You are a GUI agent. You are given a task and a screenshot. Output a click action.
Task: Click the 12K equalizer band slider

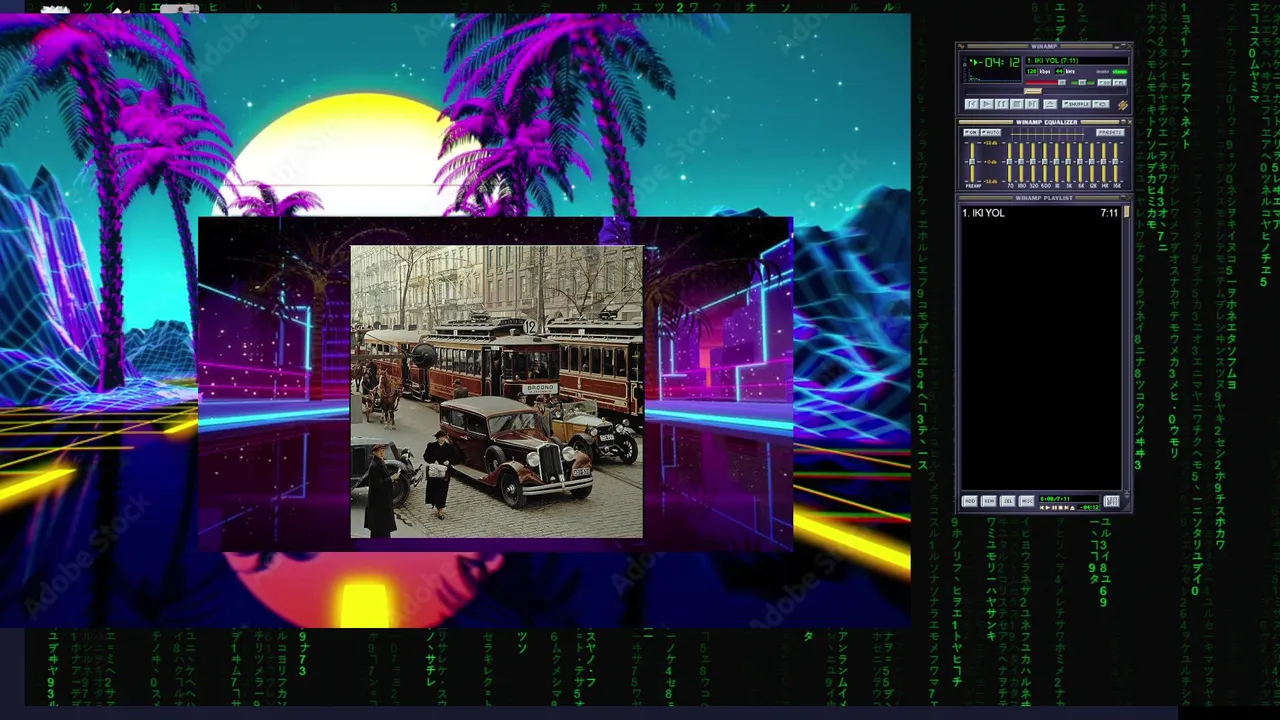pos(1092,162)
